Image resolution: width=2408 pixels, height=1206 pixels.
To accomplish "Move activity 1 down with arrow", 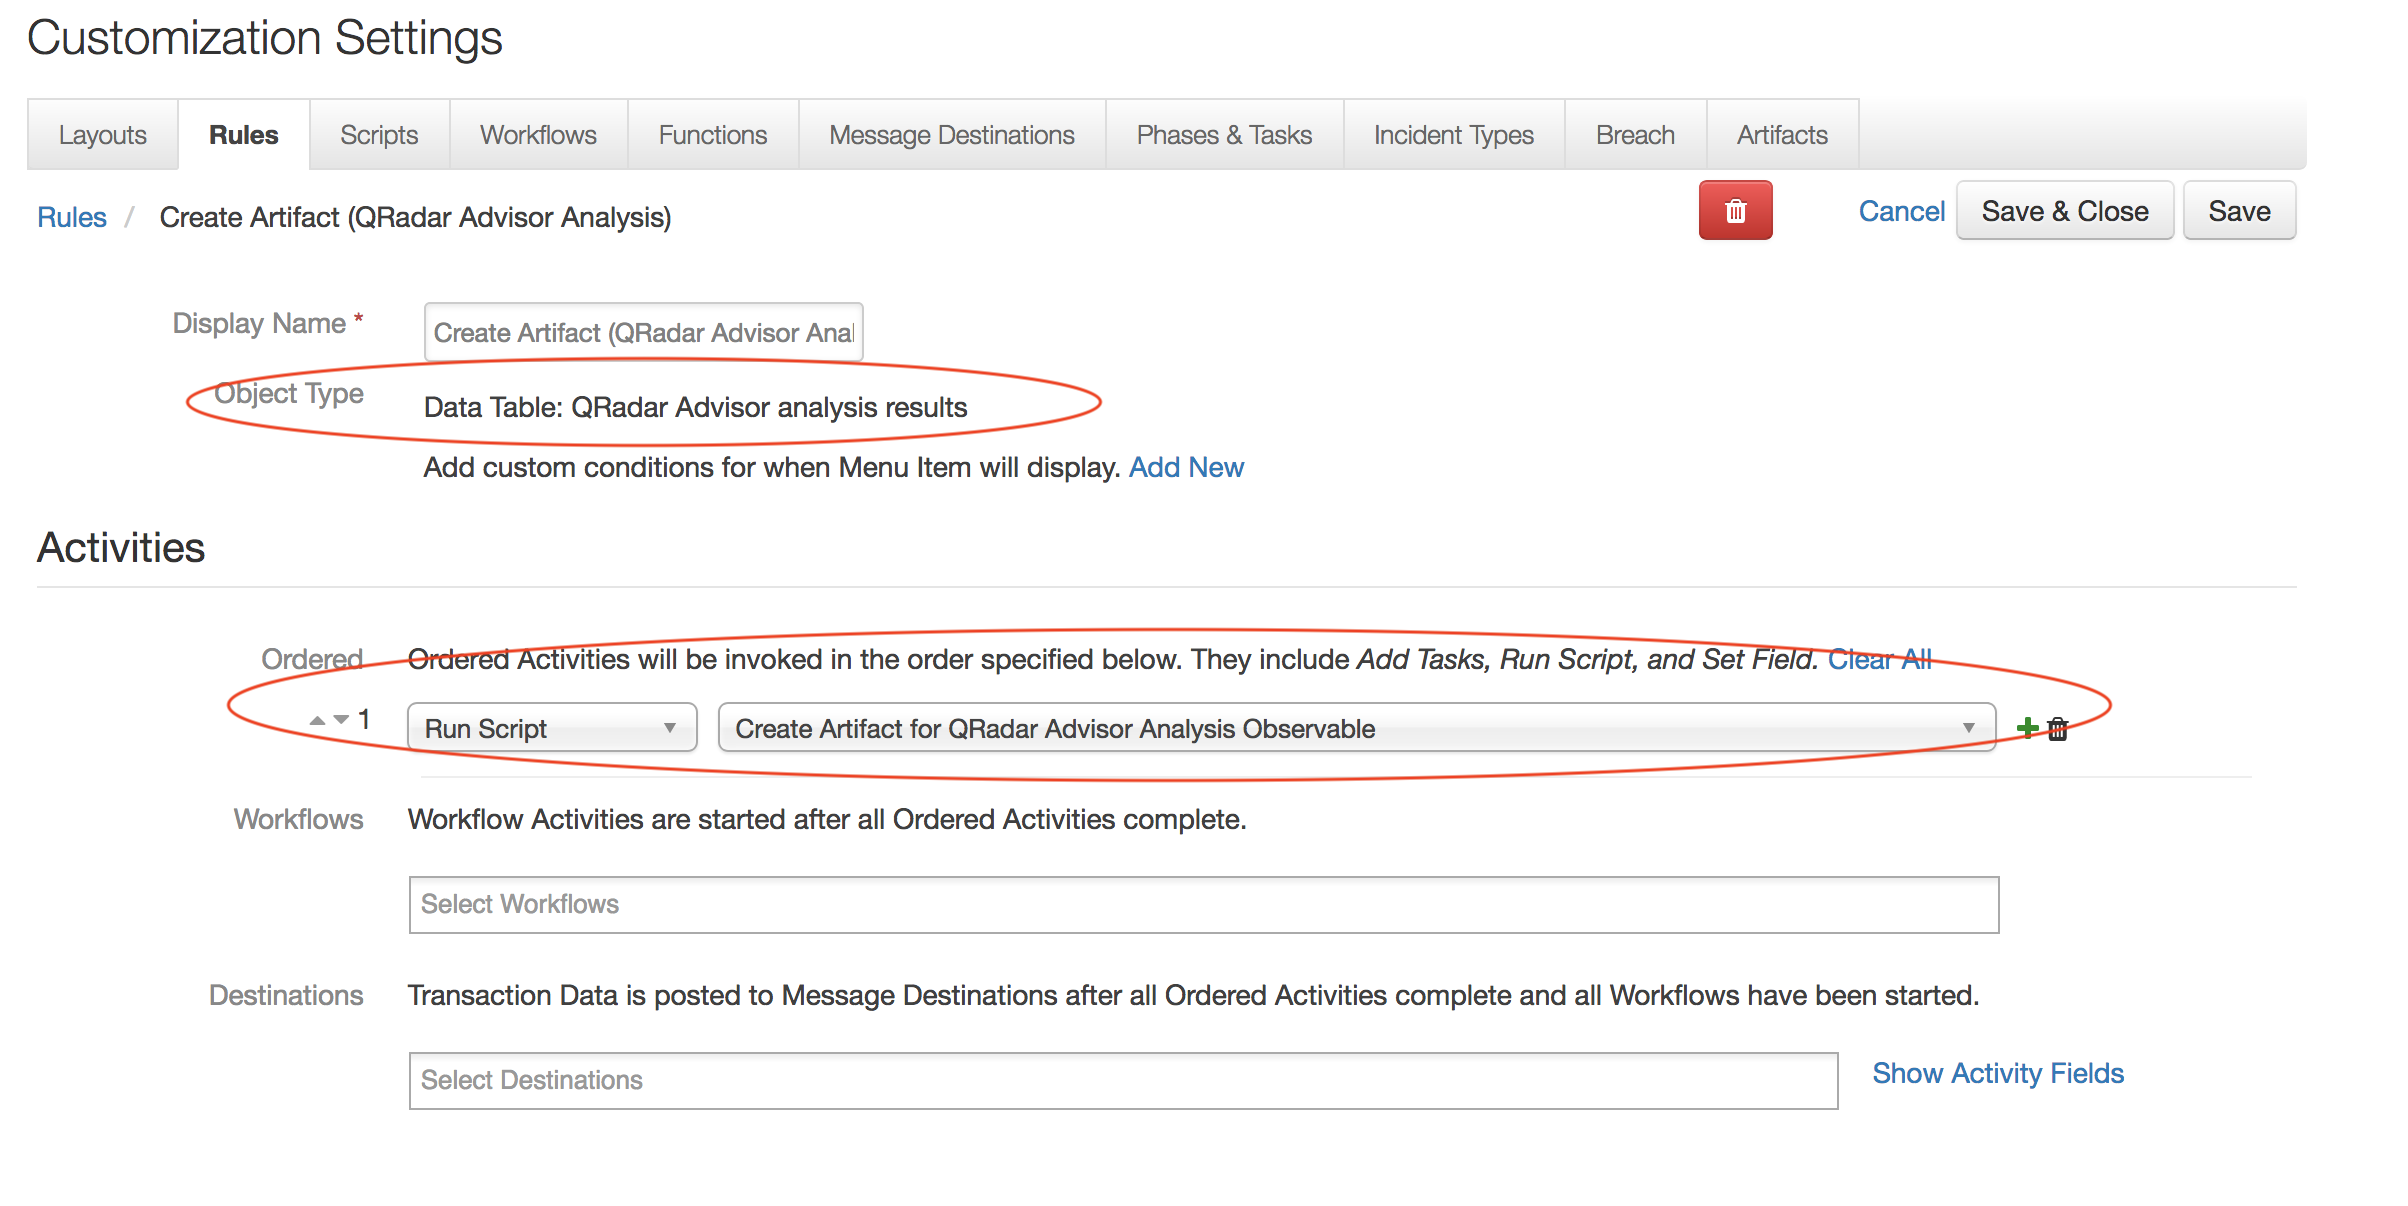I will click(x=342, y=720).
